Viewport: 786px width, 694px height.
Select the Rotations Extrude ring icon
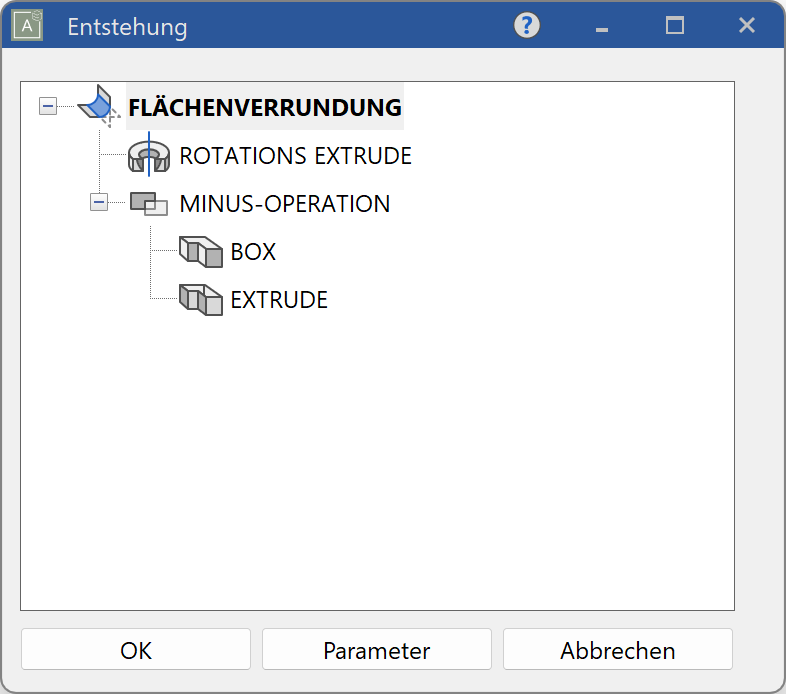(149, 155)
